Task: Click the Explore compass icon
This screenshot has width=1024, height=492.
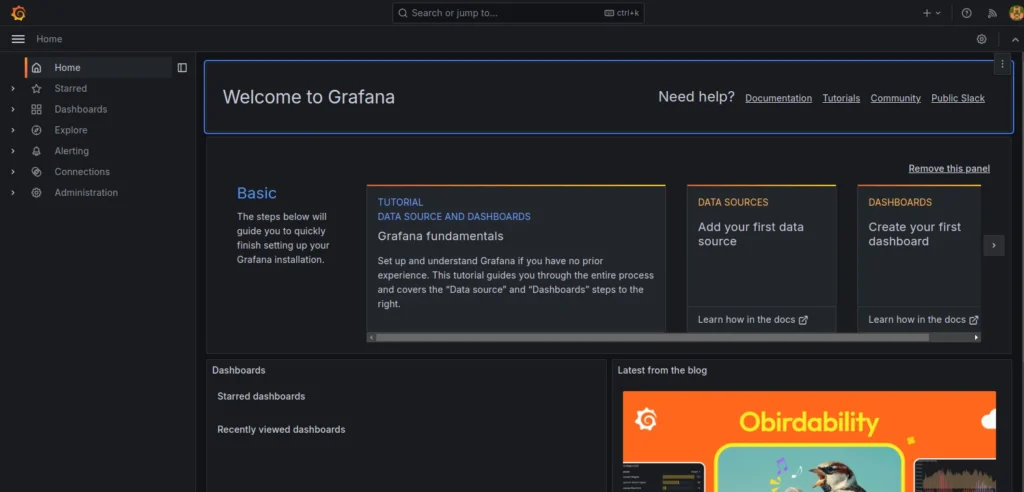Action: [x=37, y=130]
